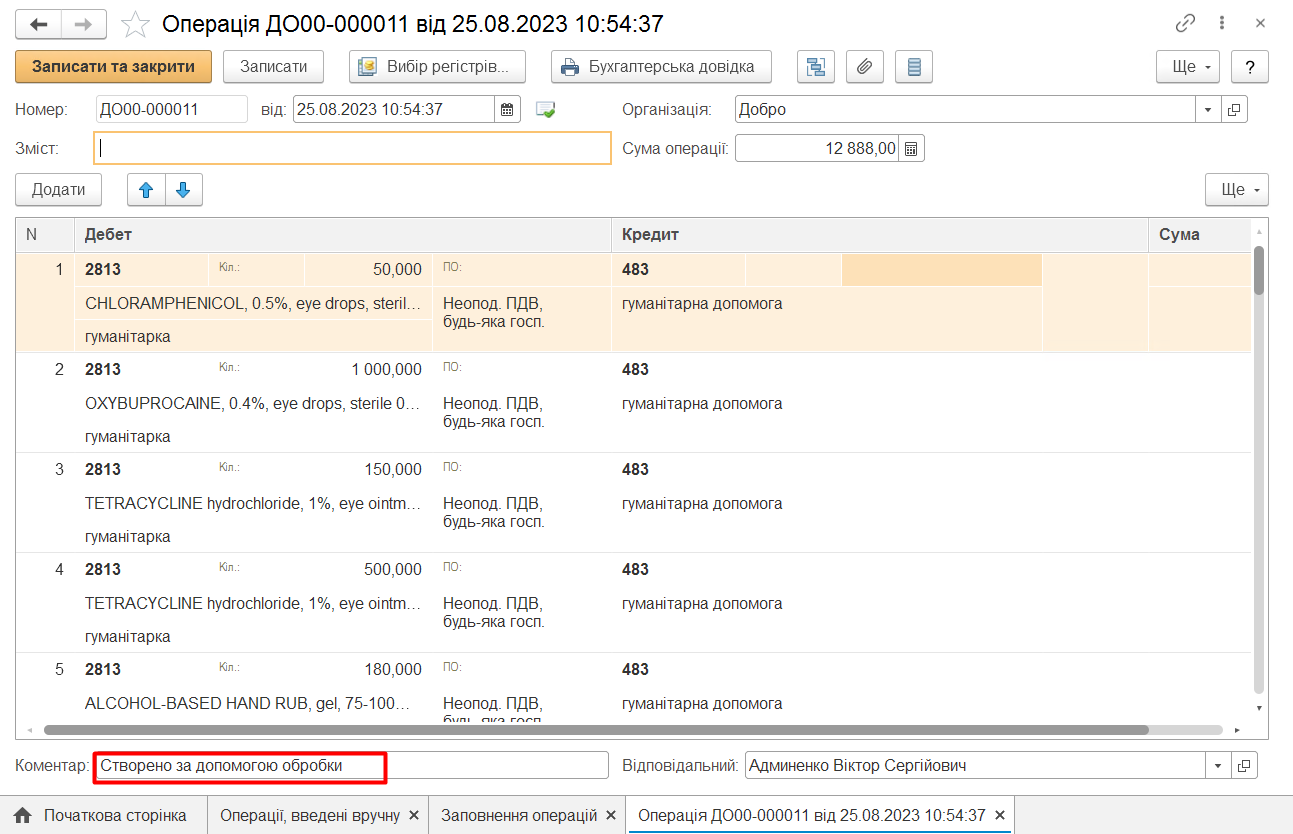
Task: Click the Сума операції field 12 888,00
Action: tap(816, 149)
